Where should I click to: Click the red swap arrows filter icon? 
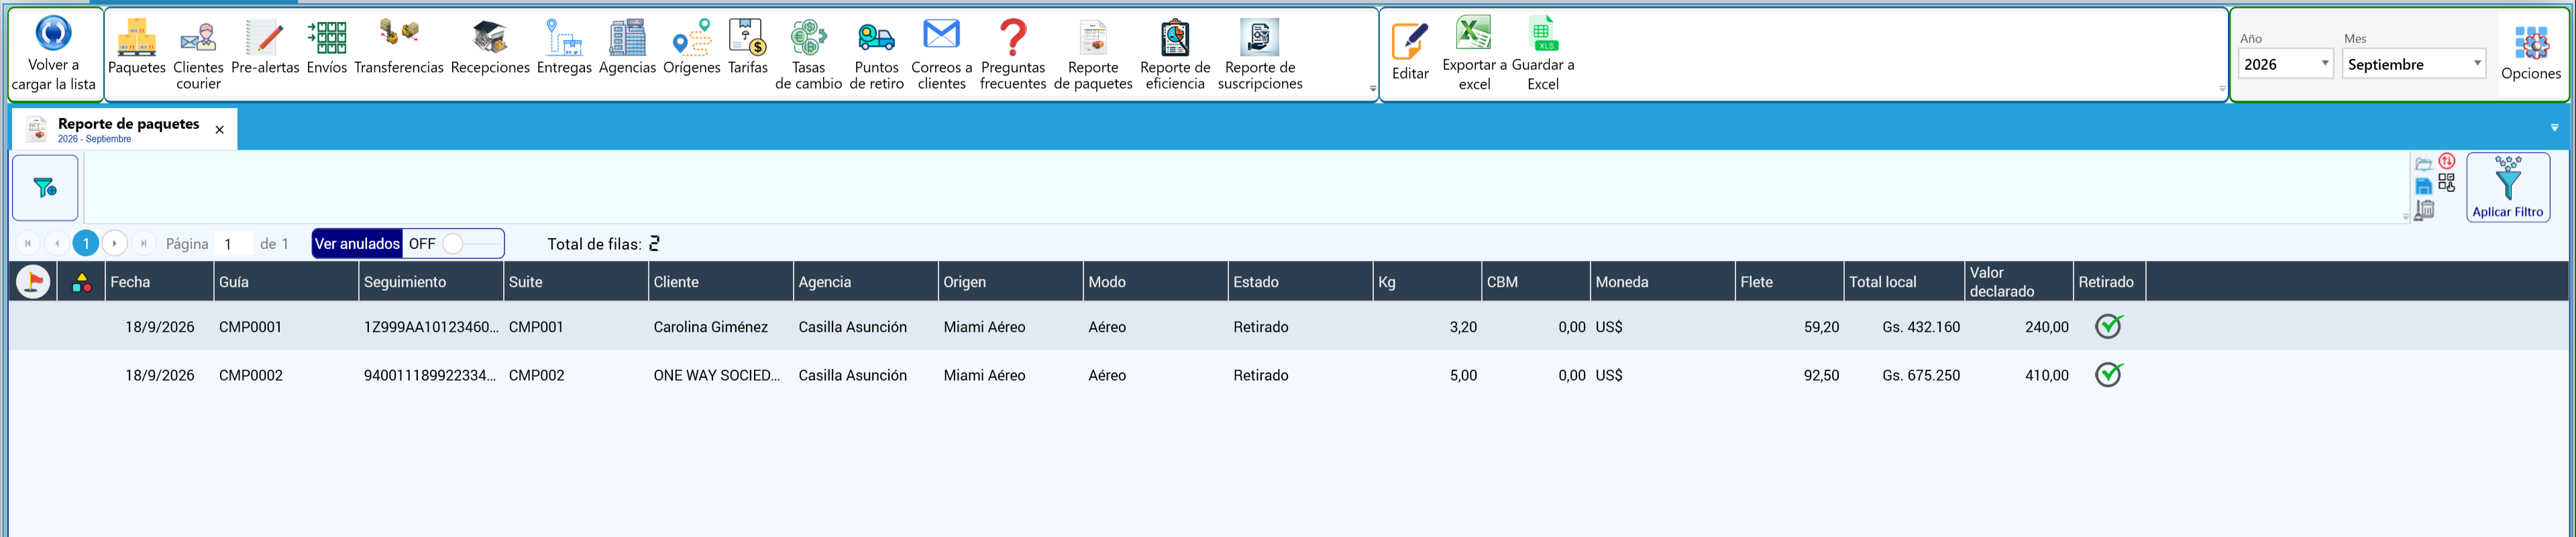pyautogui.click(x=2447, y=161)
